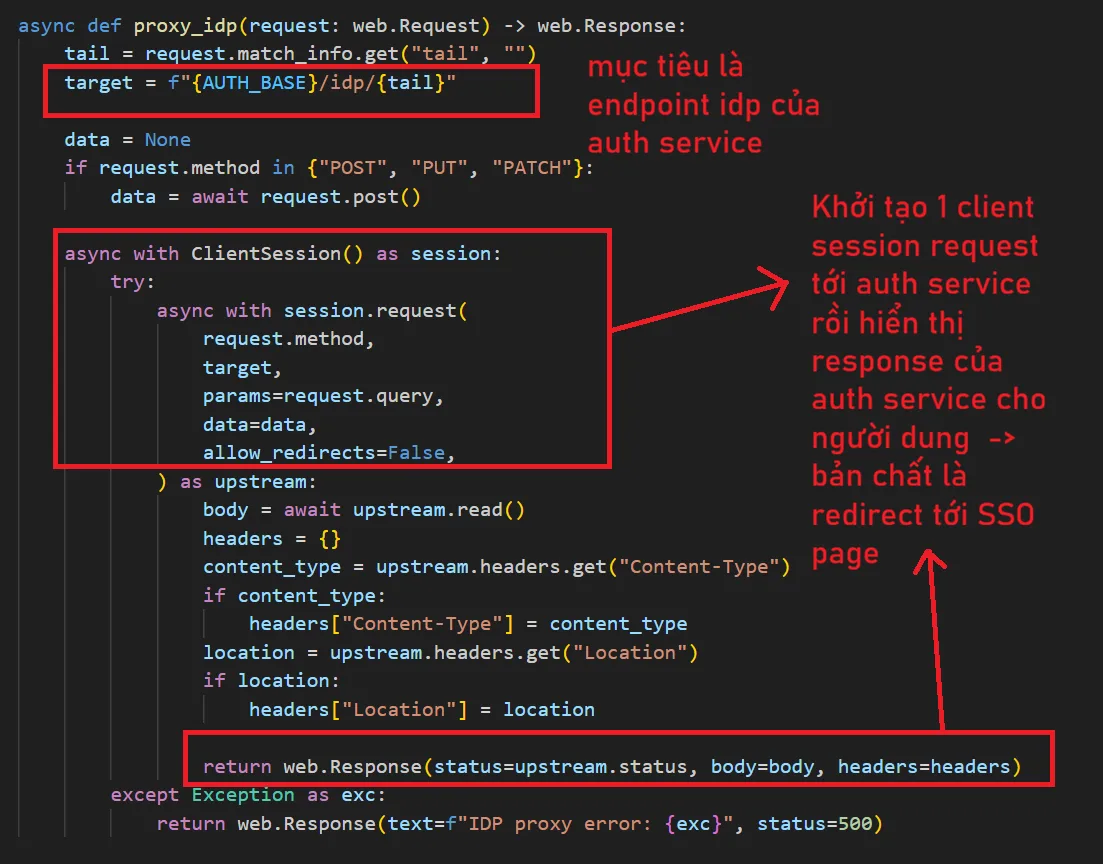Click the 'headers = {}' line
The image size is (1103, 865).
click(x=272, y=539)
